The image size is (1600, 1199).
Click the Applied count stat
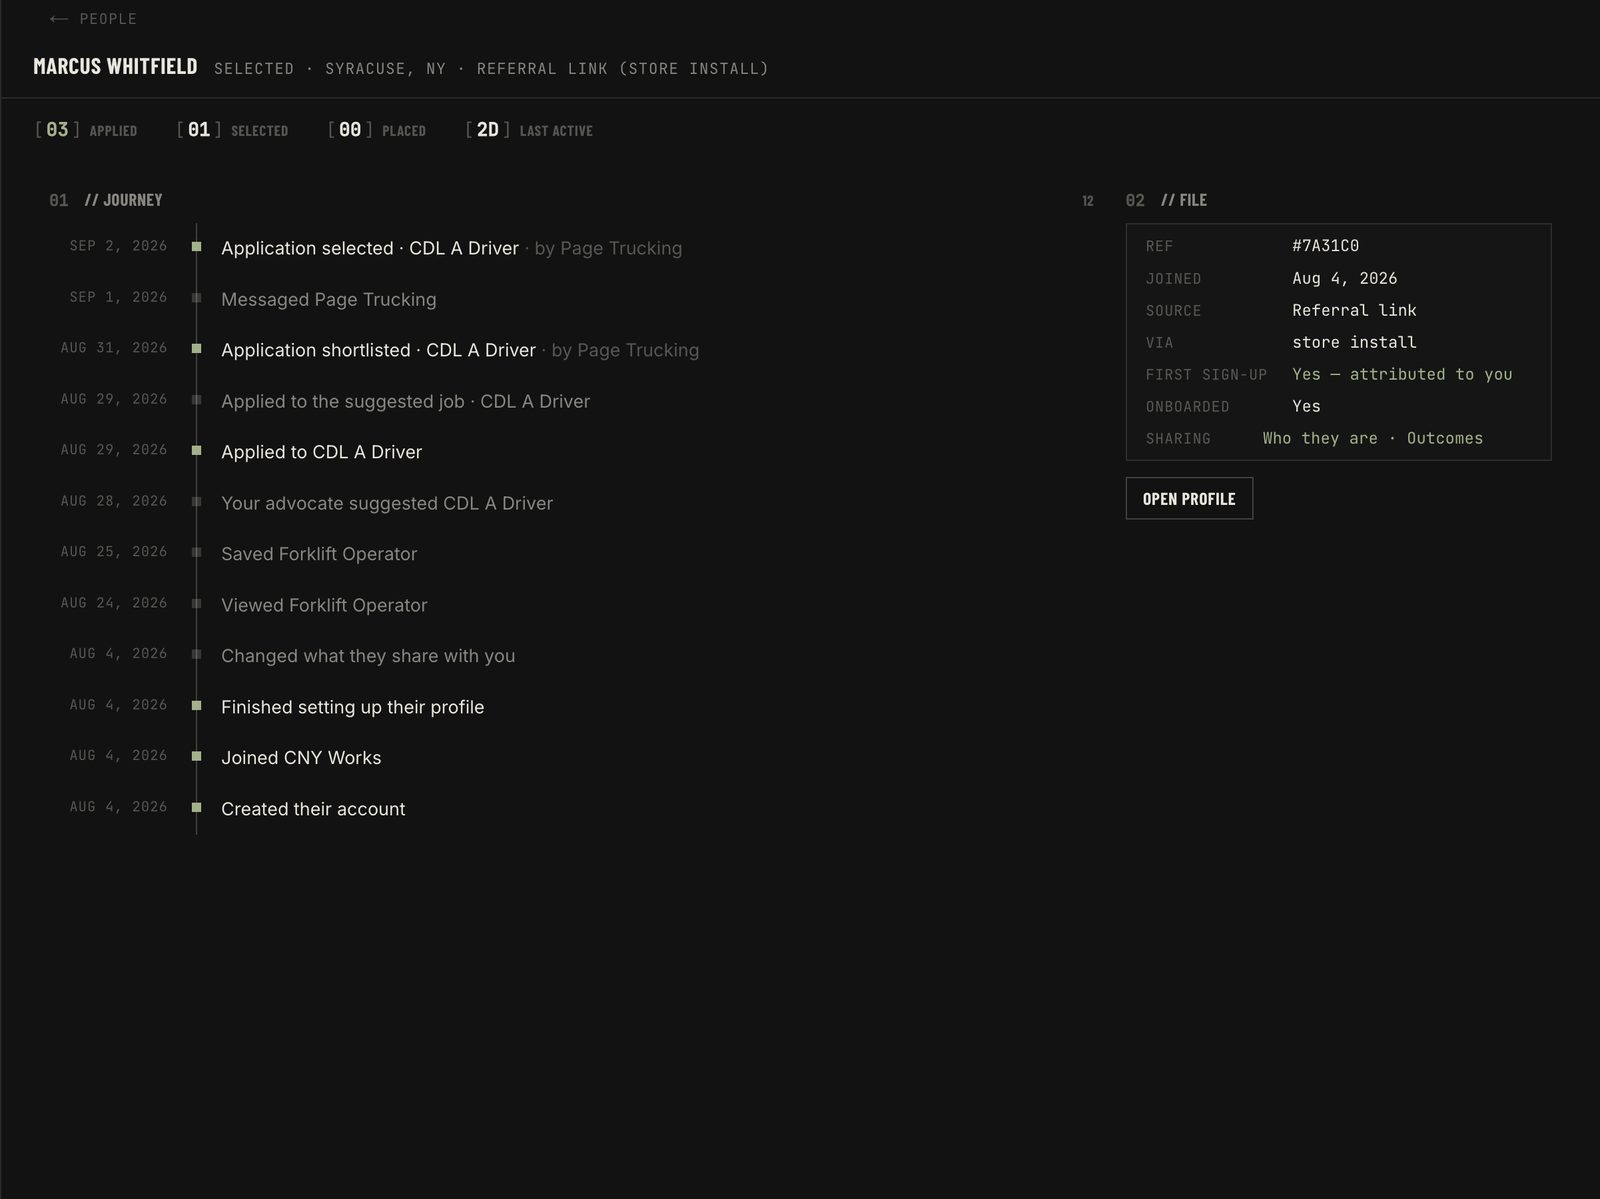86,130
